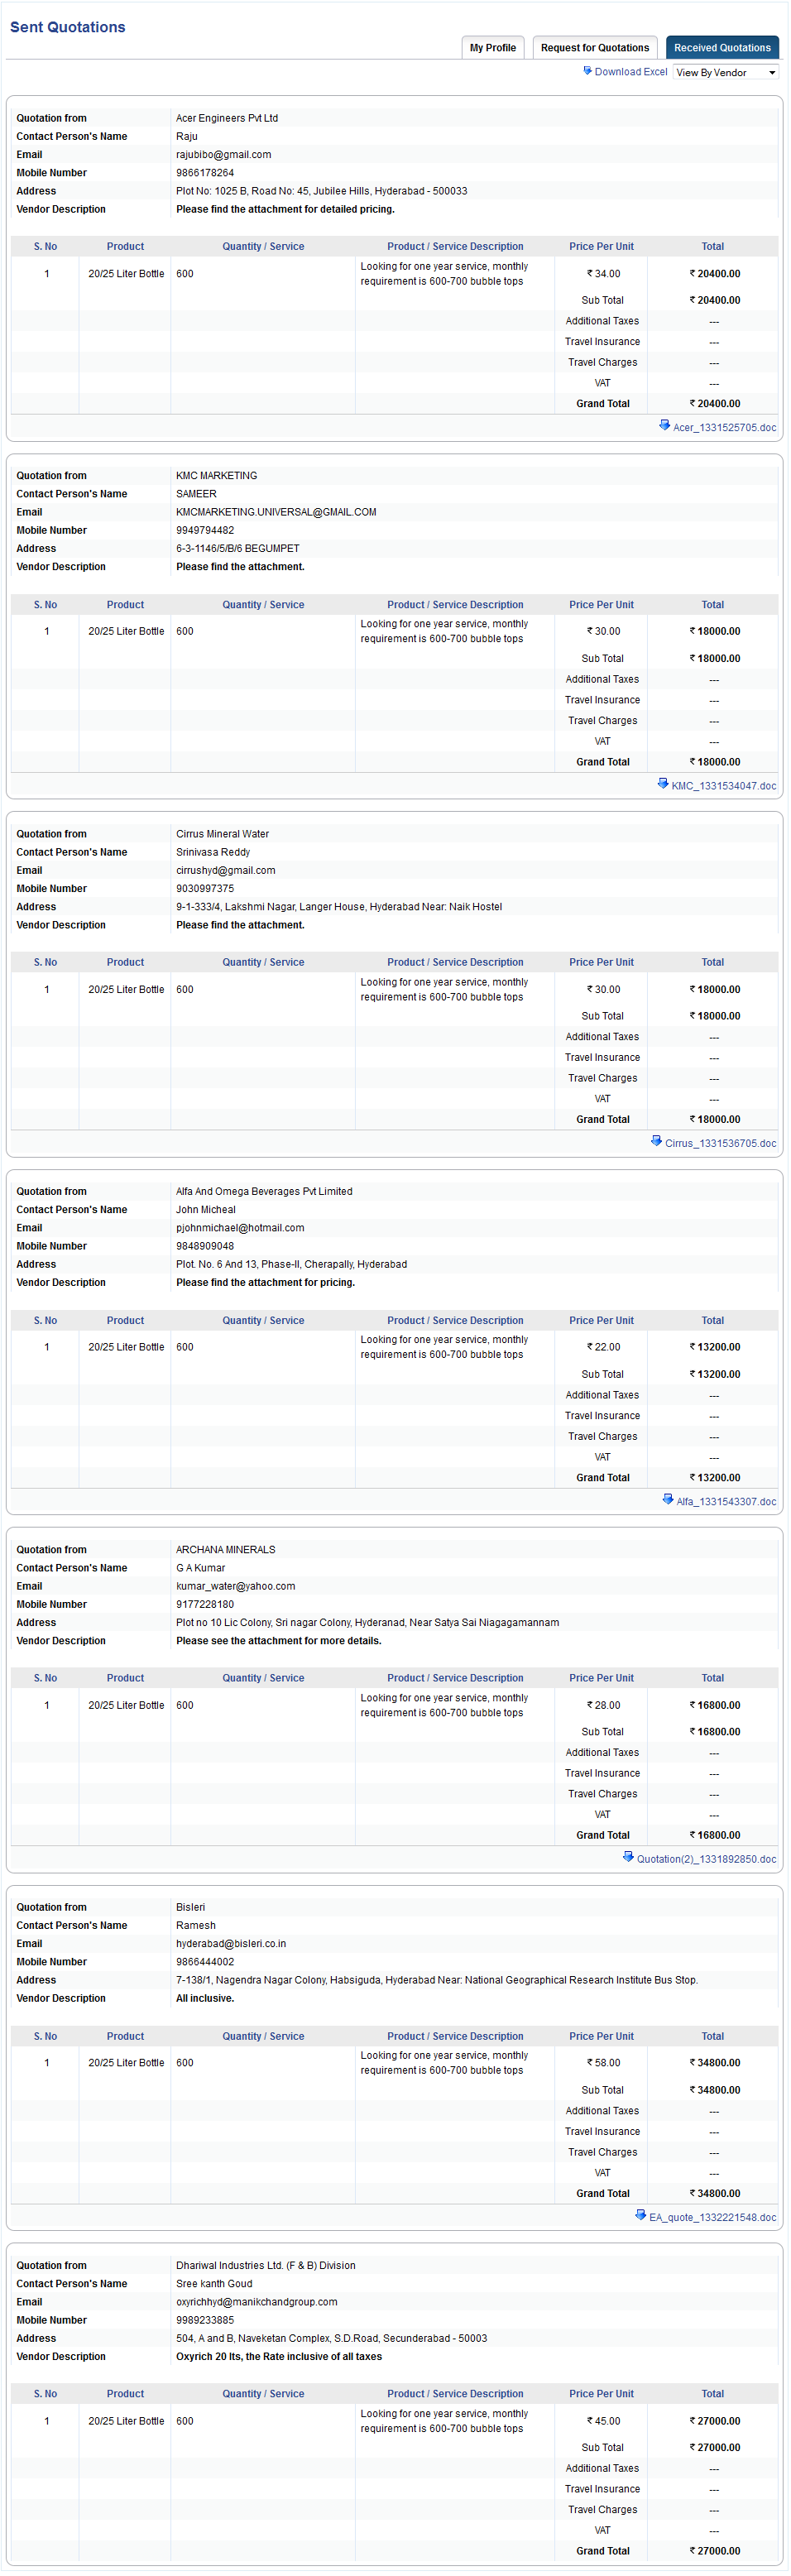The height and width of the screenshot is (2576, 791).
Task: Click Alfa grand total ₹ 13200.00
Action: point(715,1478)
